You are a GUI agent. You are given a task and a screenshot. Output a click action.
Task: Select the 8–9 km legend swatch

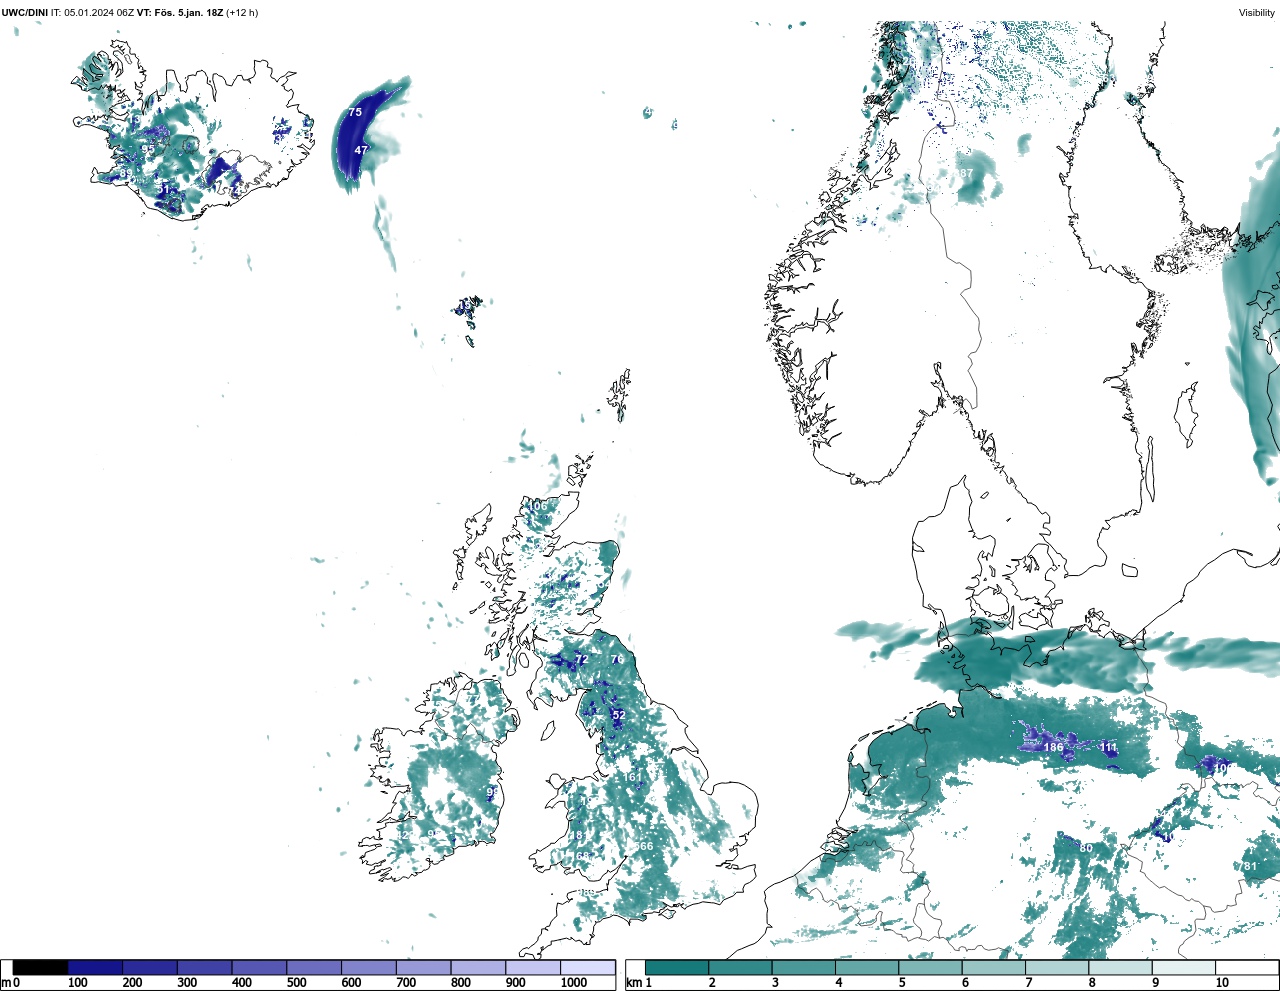pyautogui.click(x=1120, y=968)
